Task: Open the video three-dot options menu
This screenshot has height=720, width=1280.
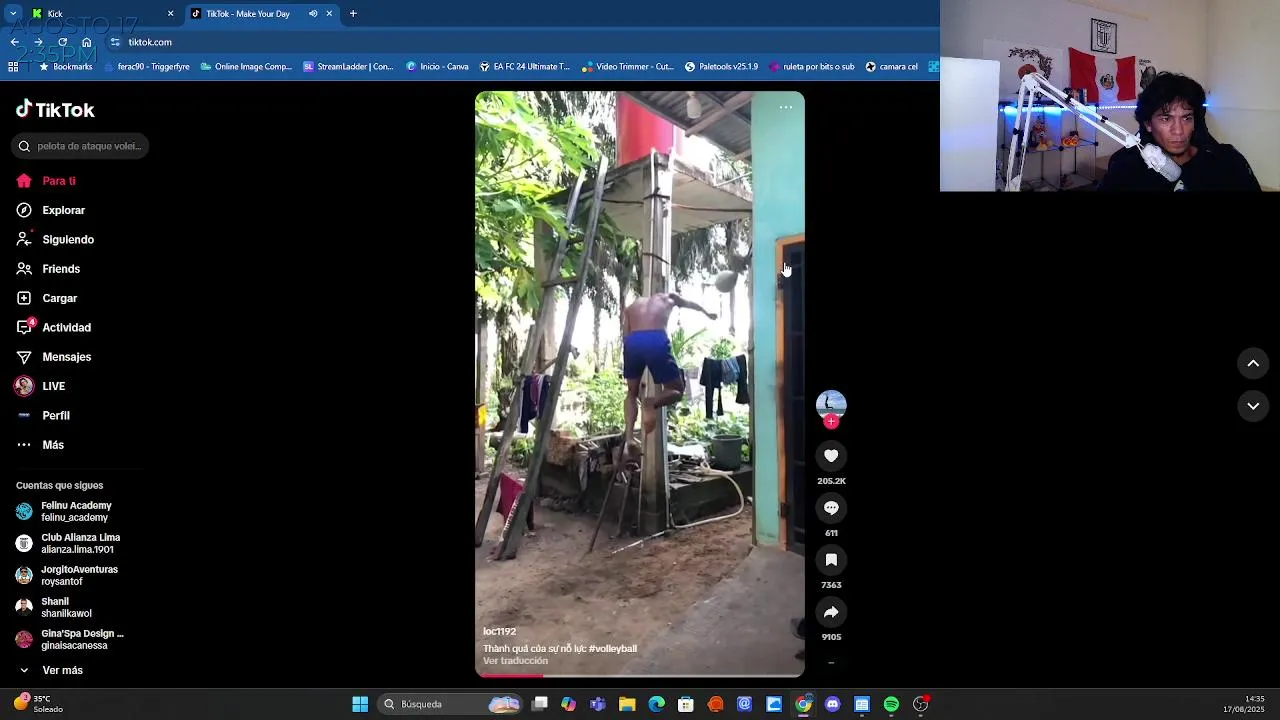Action: [x=786, y=107]
